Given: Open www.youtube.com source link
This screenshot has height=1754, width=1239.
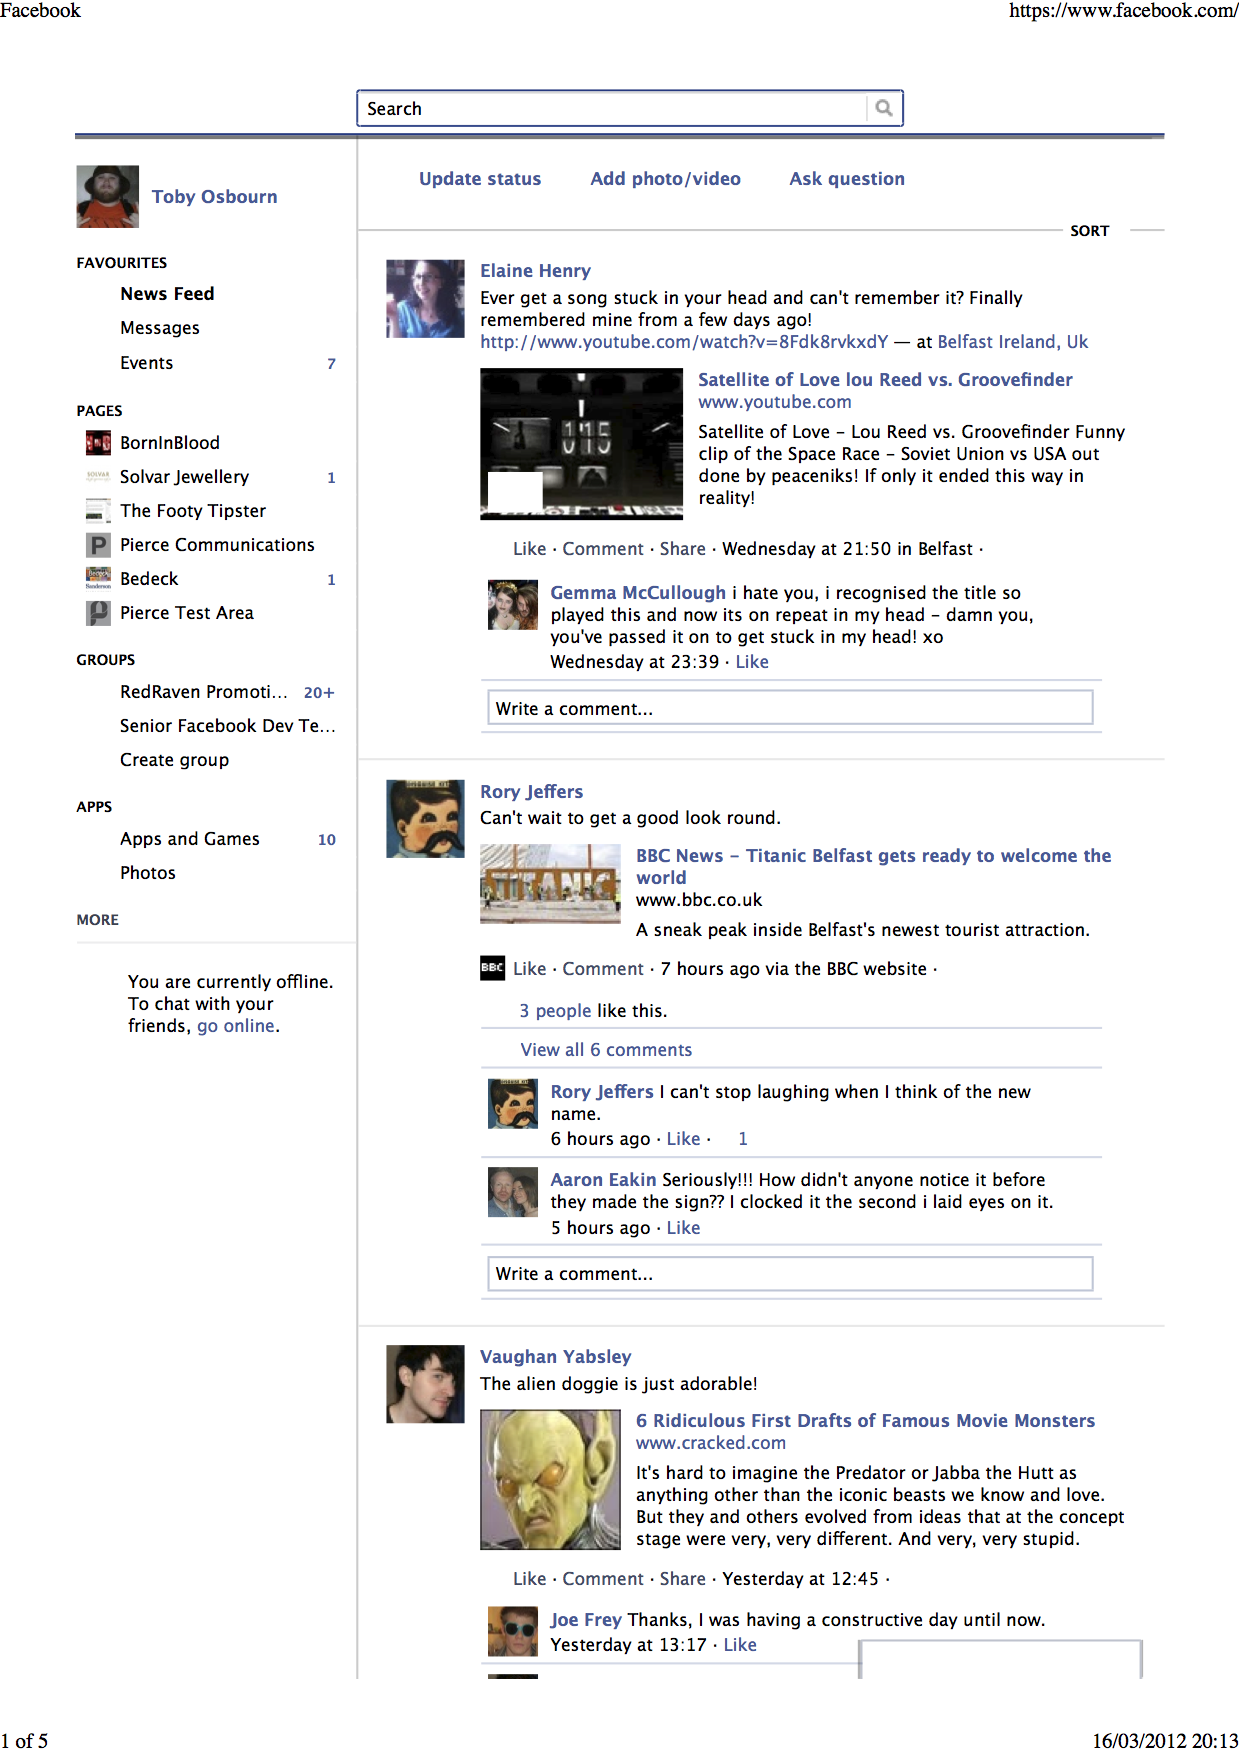Looking at the screenshot, I should 775,402.
